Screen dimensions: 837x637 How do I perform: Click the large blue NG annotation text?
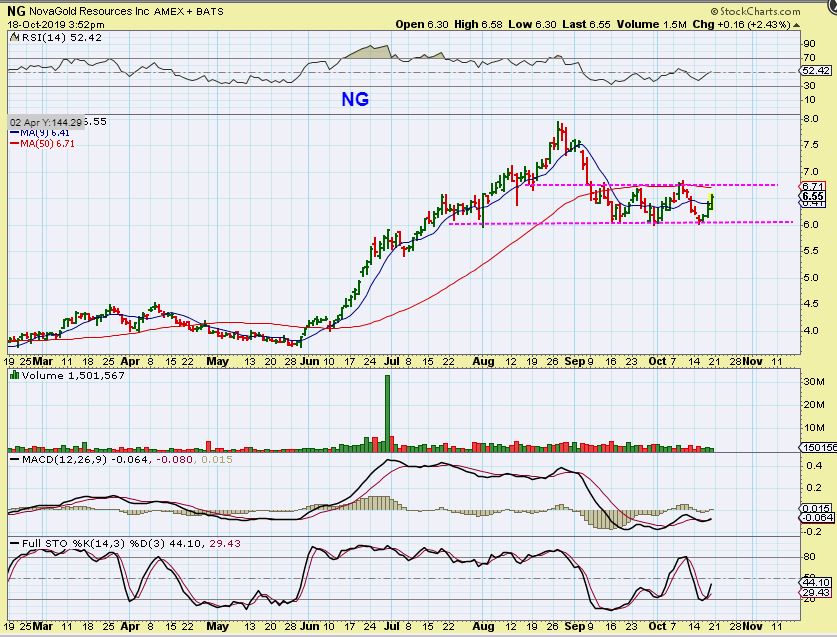point(355,99)
